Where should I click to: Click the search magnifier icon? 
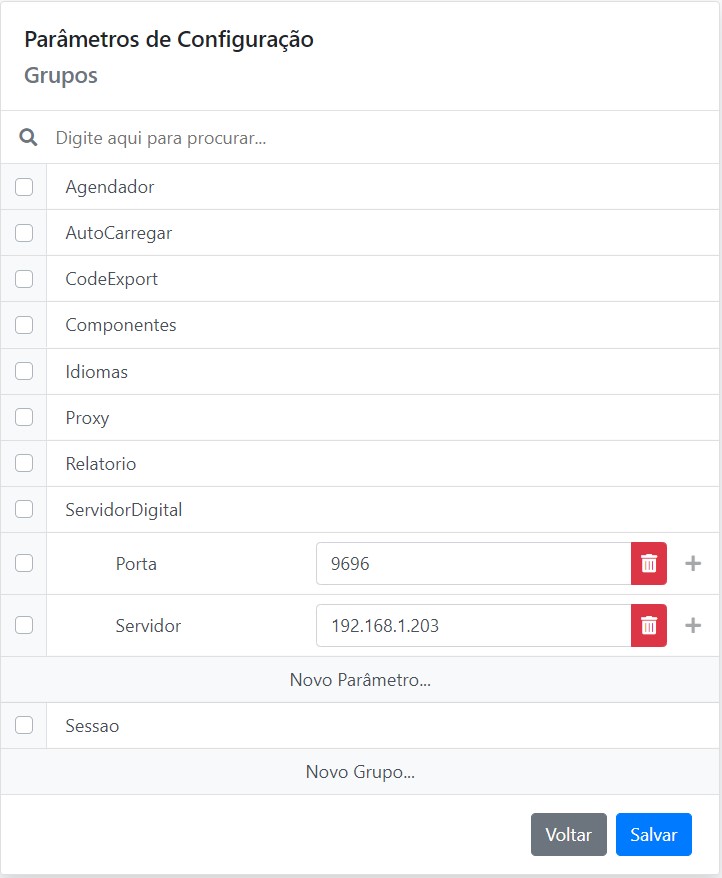coord(28,138)
